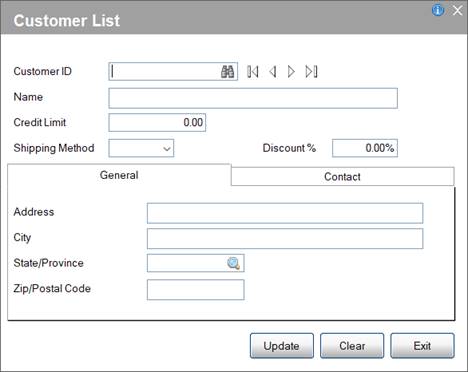468x372 pixels.
Task: Expand the Shipping Method dropdown
Action: (141, 148)
